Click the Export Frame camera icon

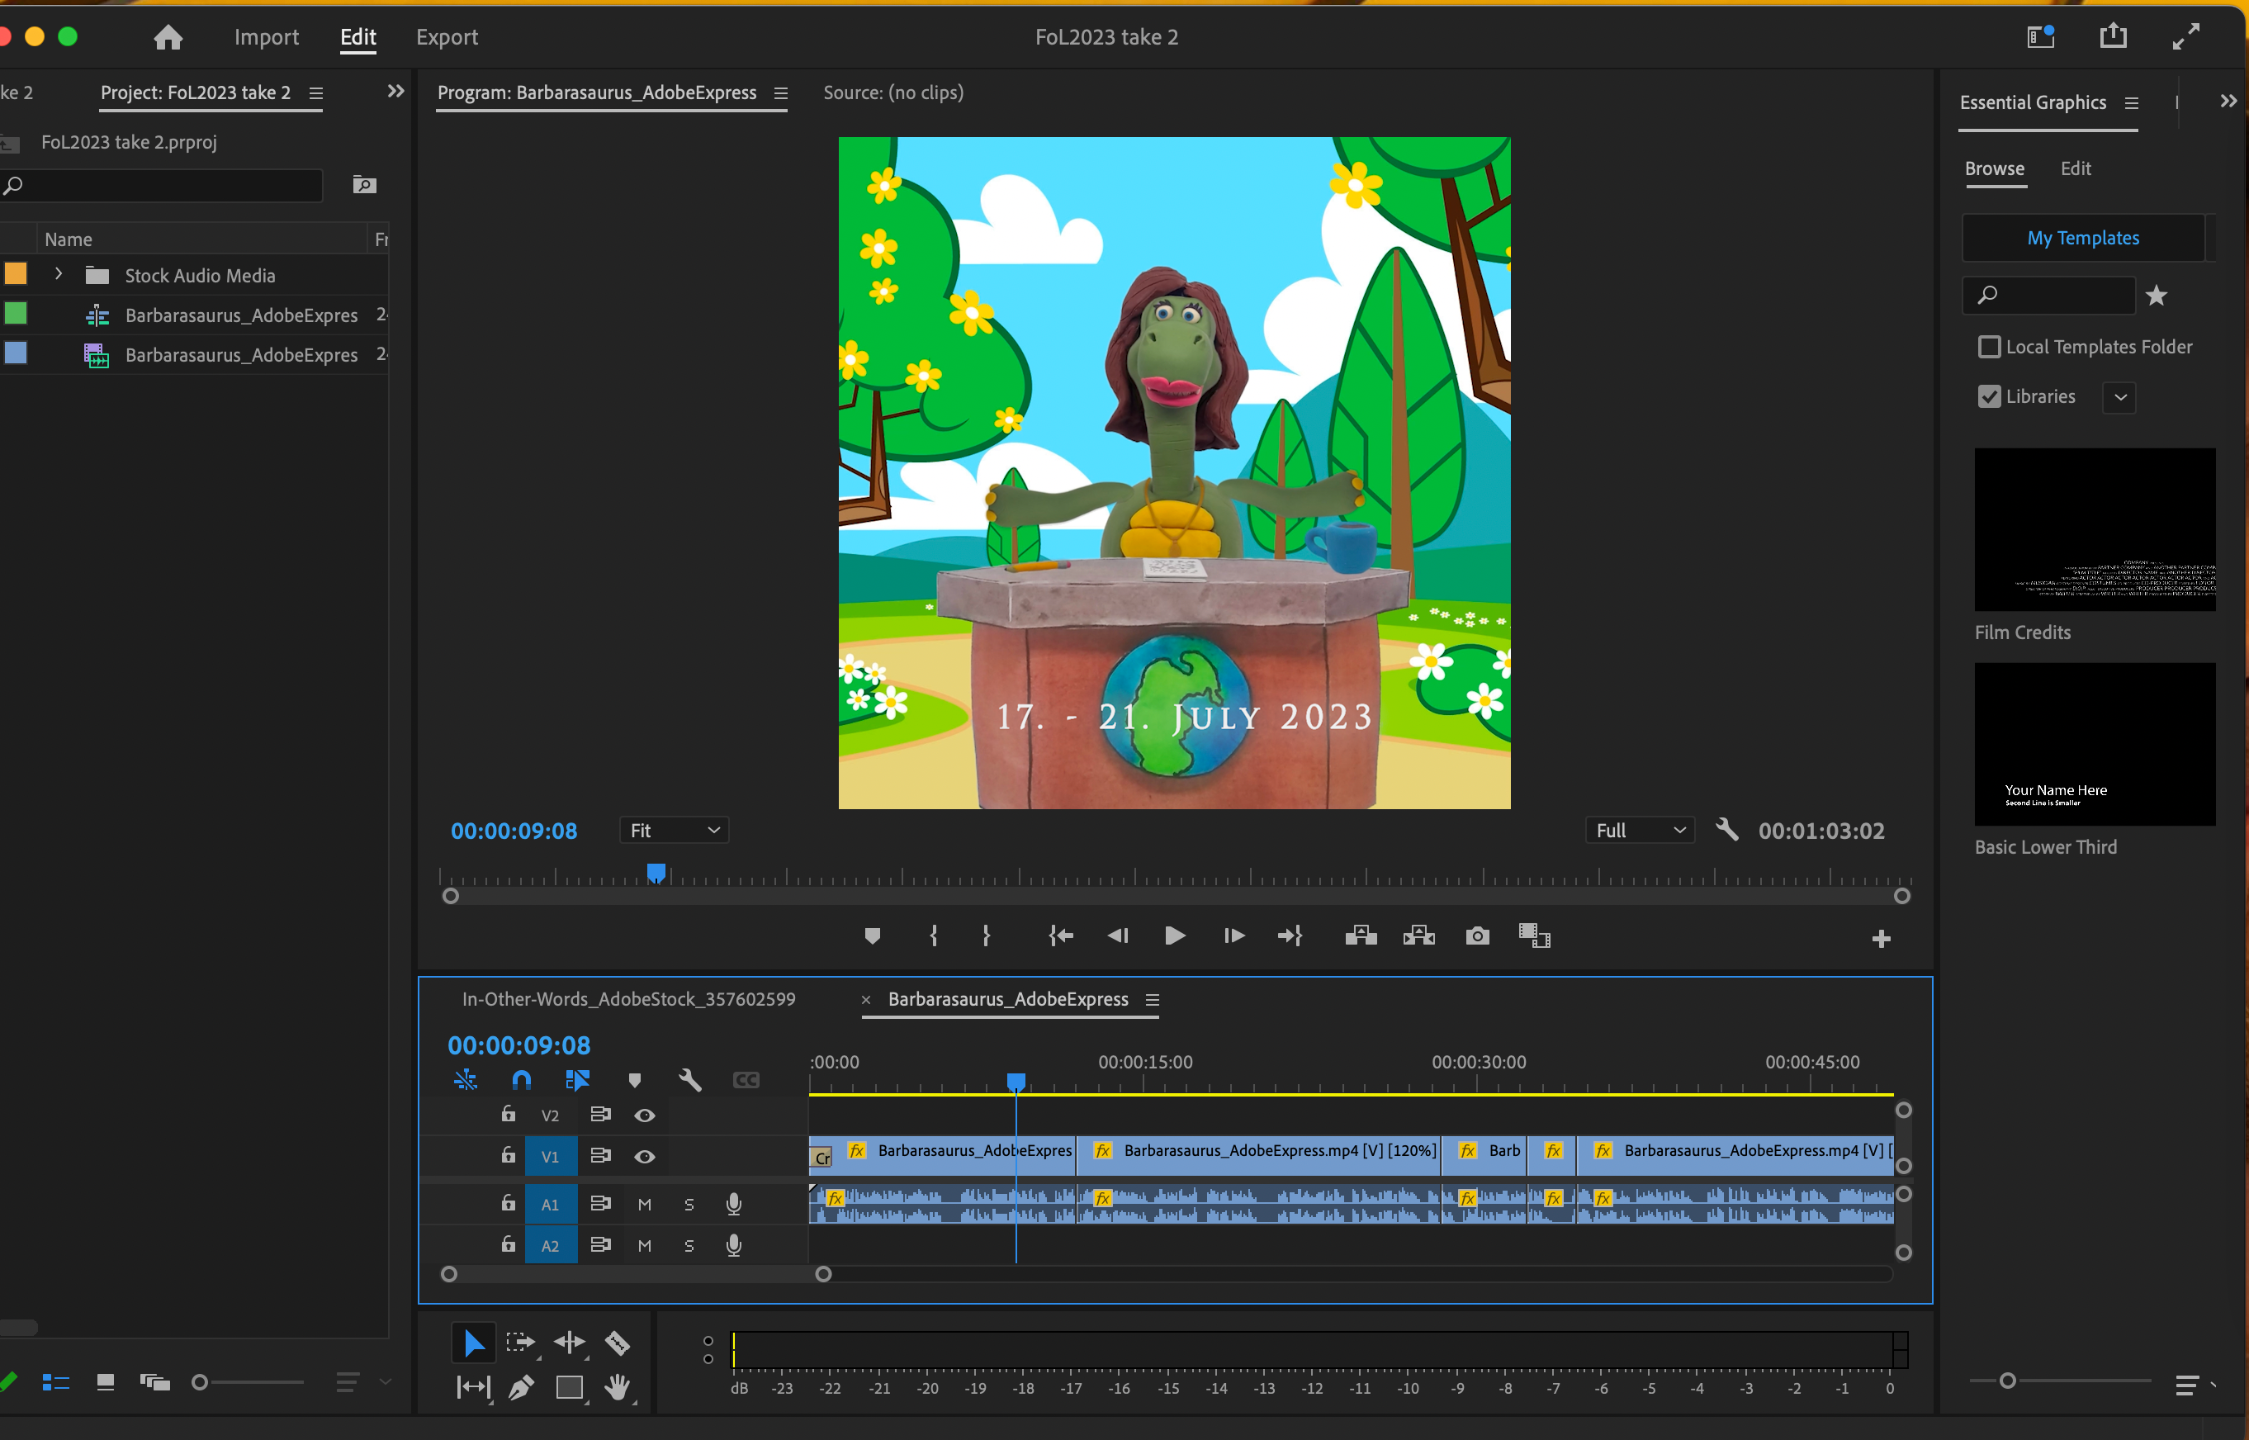pos(1477,936)
